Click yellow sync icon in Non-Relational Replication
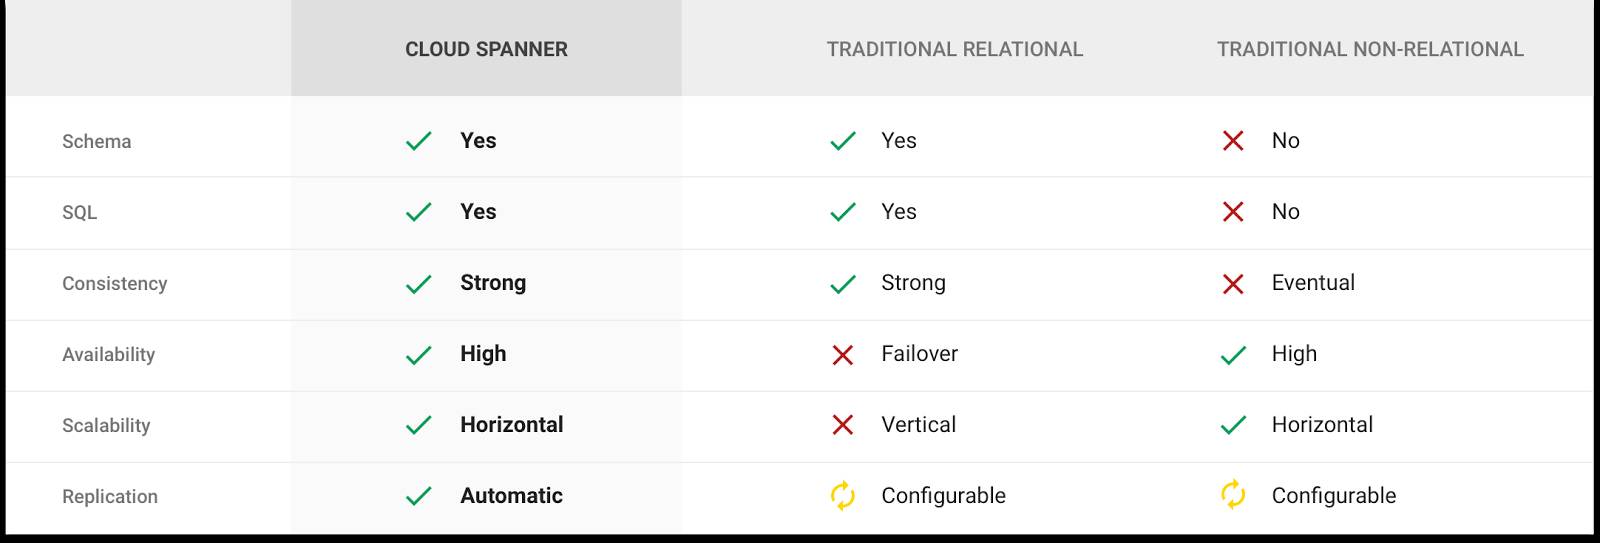The height and width of the screenshot is (543, 1600). (1233, 495)
